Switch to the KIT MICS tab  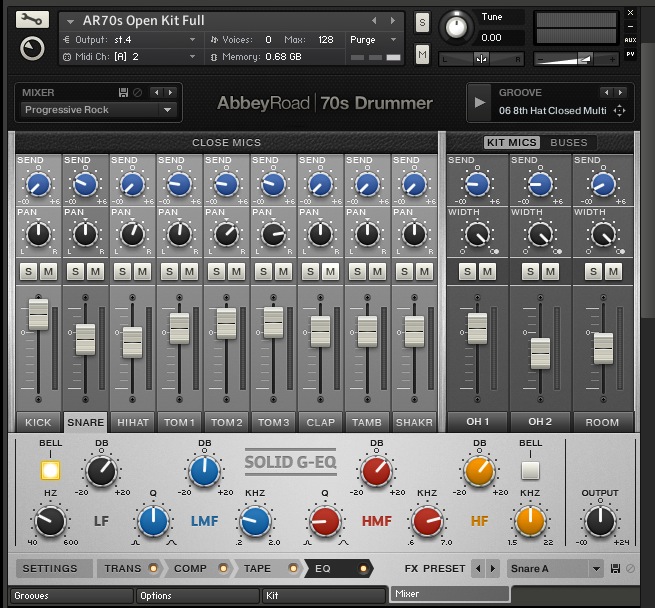click(x=512, y=142)
